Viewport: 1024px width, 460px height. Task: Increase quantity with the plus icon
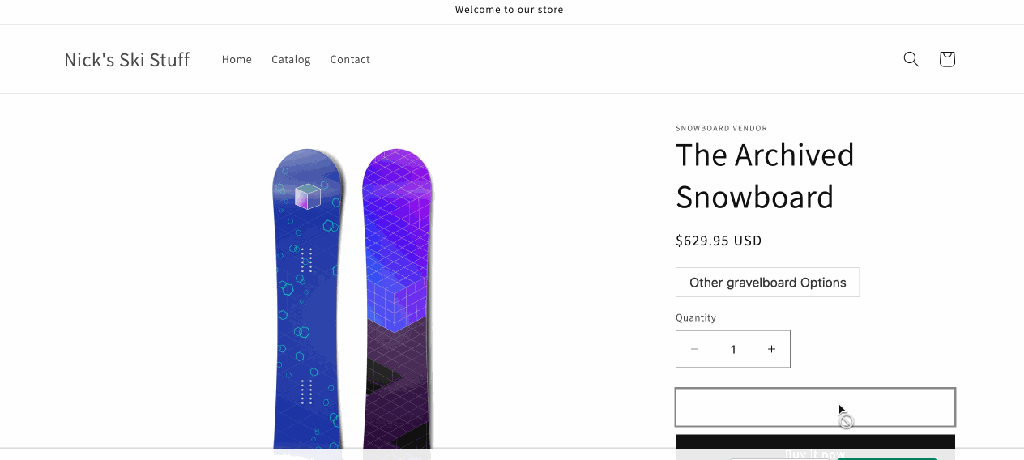(771, 349)
